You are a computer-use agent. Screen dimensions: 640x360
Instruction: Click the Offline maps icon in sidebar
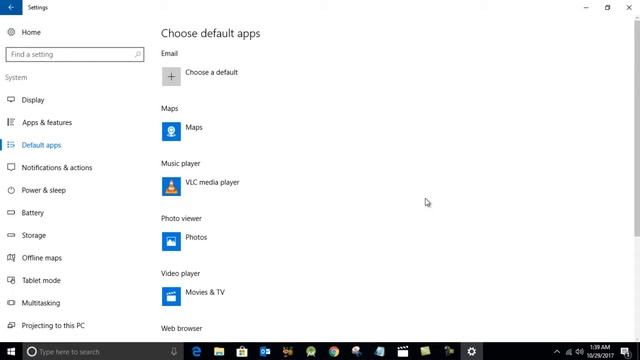tap(11, 258)
